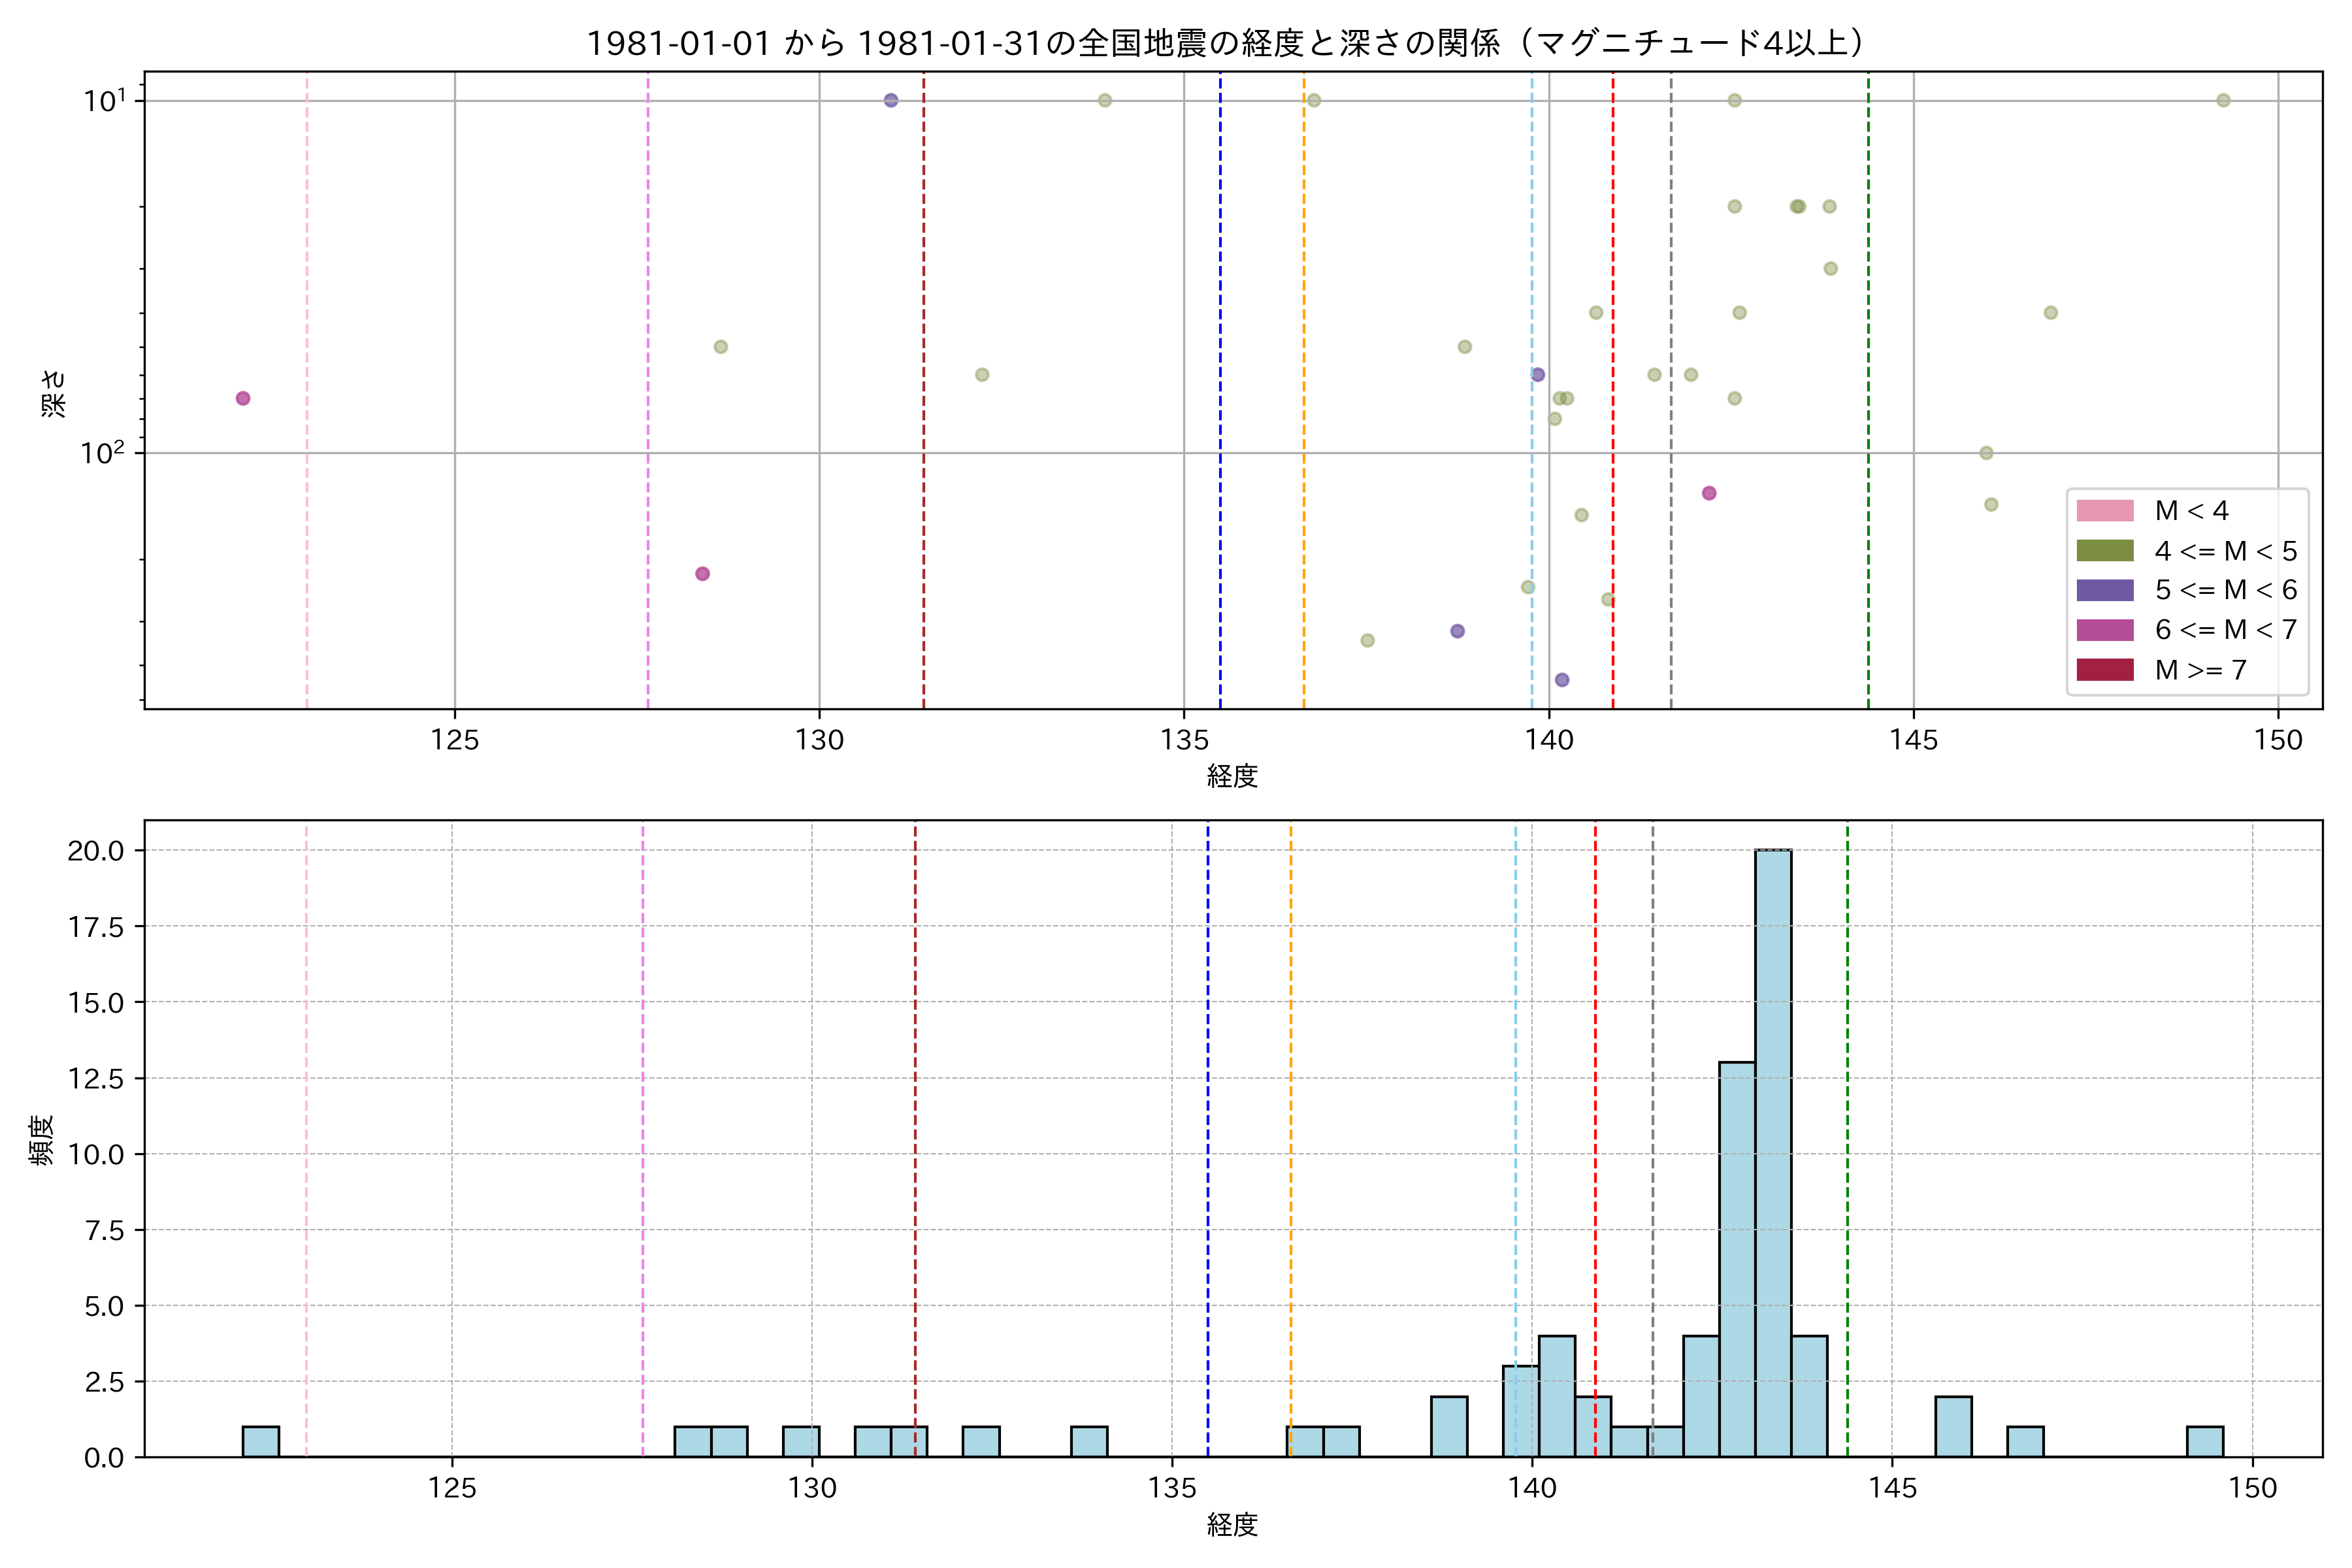The height and width of the screenshot is (1568, 2352).
Task: Click the rightmost histogram bar near longitude 149
Action: [x=2205, y=1442]
